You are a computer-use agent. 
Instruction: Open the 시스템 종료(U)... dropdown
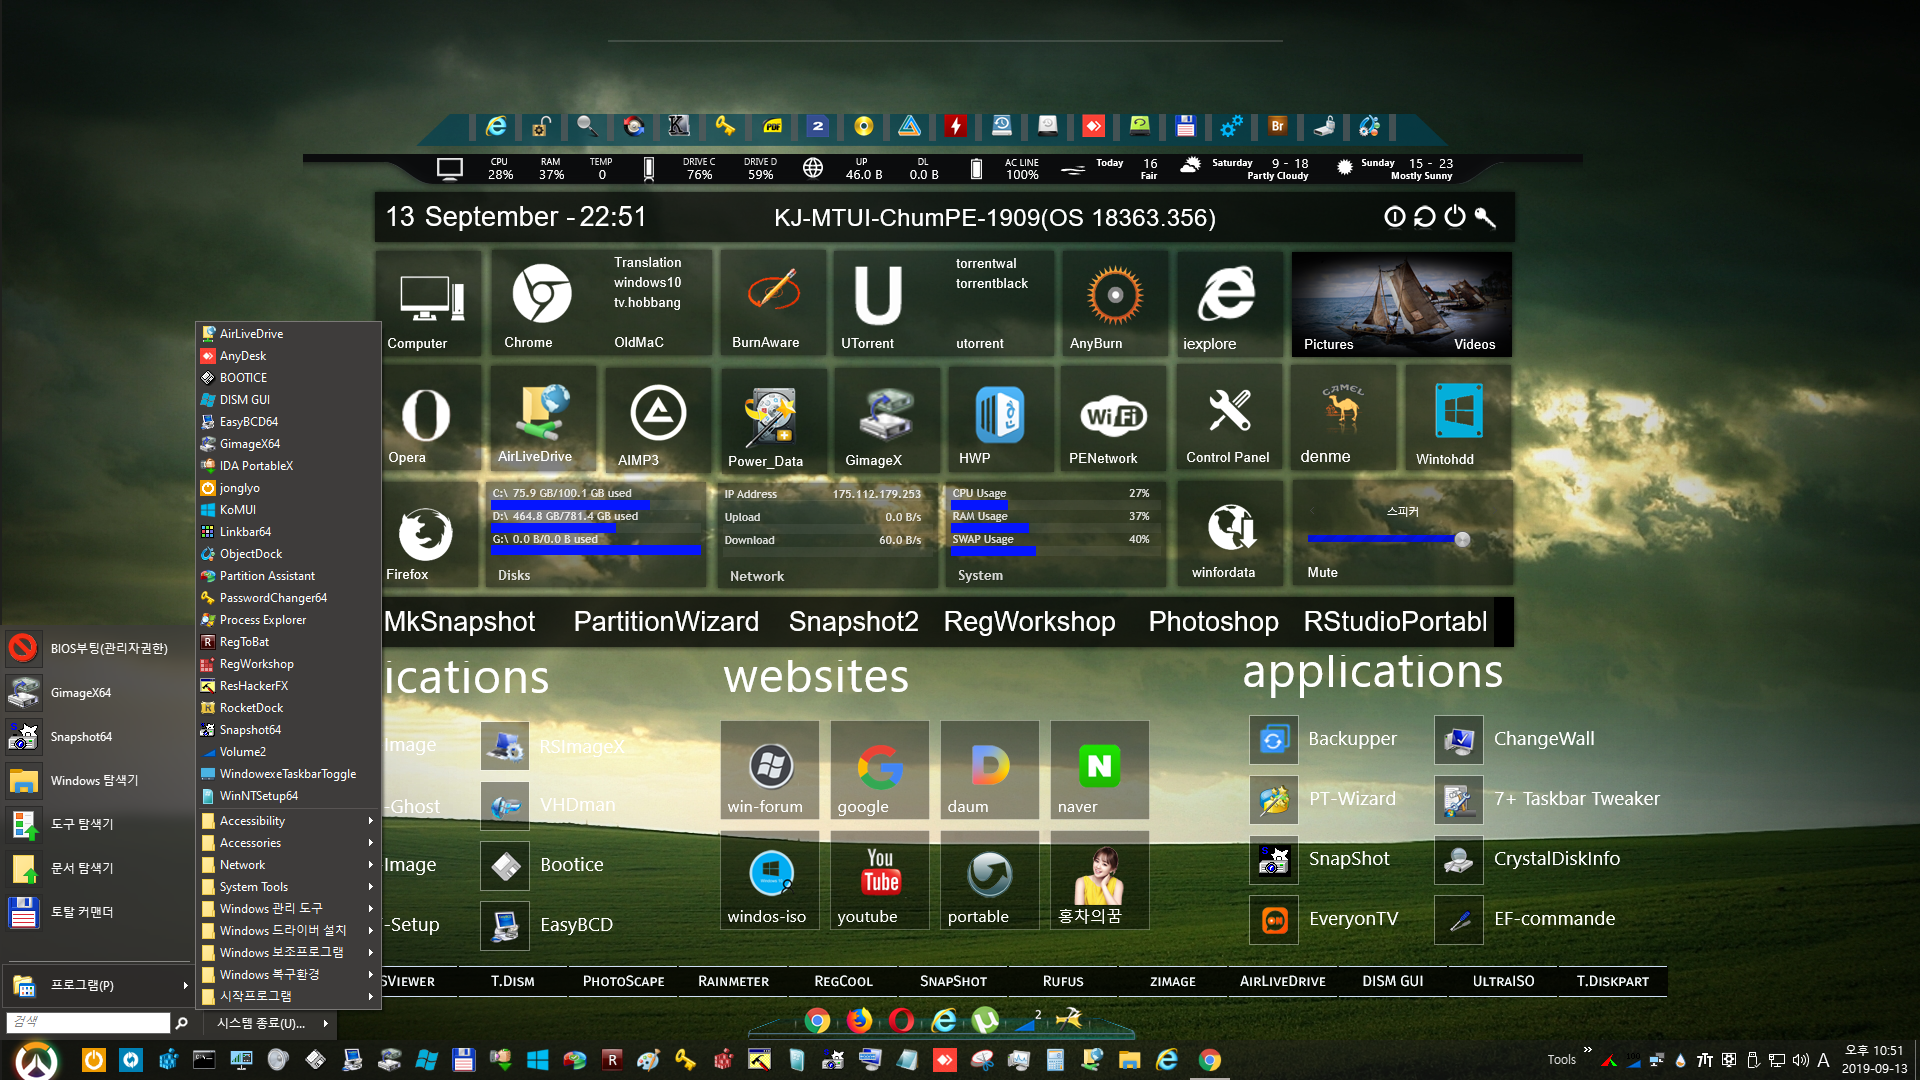tap(271, 1023)
